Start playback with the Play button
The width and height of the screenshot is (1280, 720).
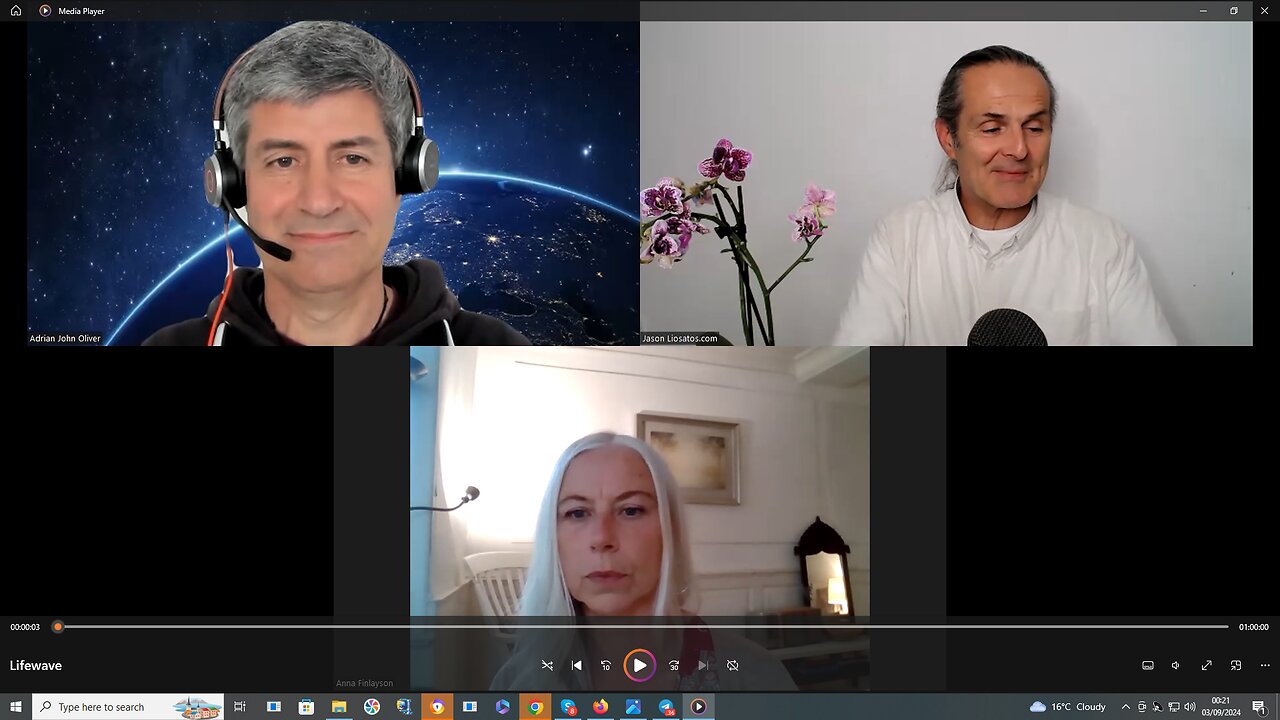(639, 665)
